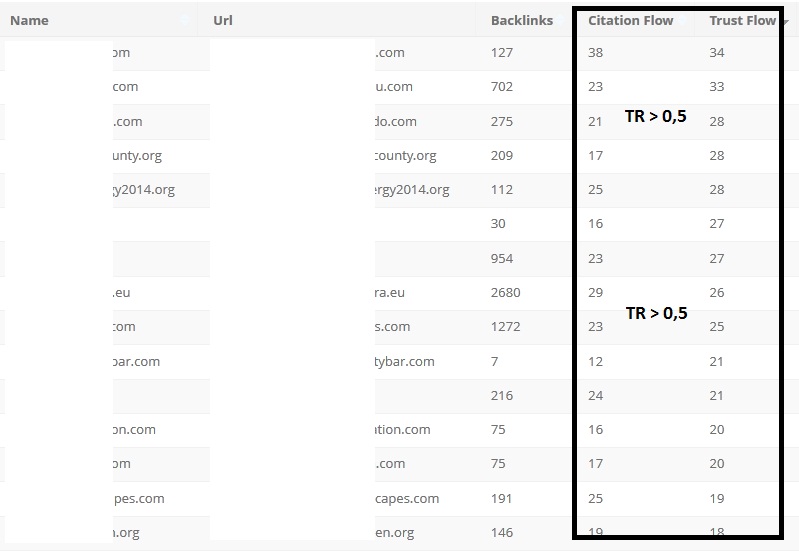Click the Trust Flow header label
The image size is (799, 559).
coord(742,20)
